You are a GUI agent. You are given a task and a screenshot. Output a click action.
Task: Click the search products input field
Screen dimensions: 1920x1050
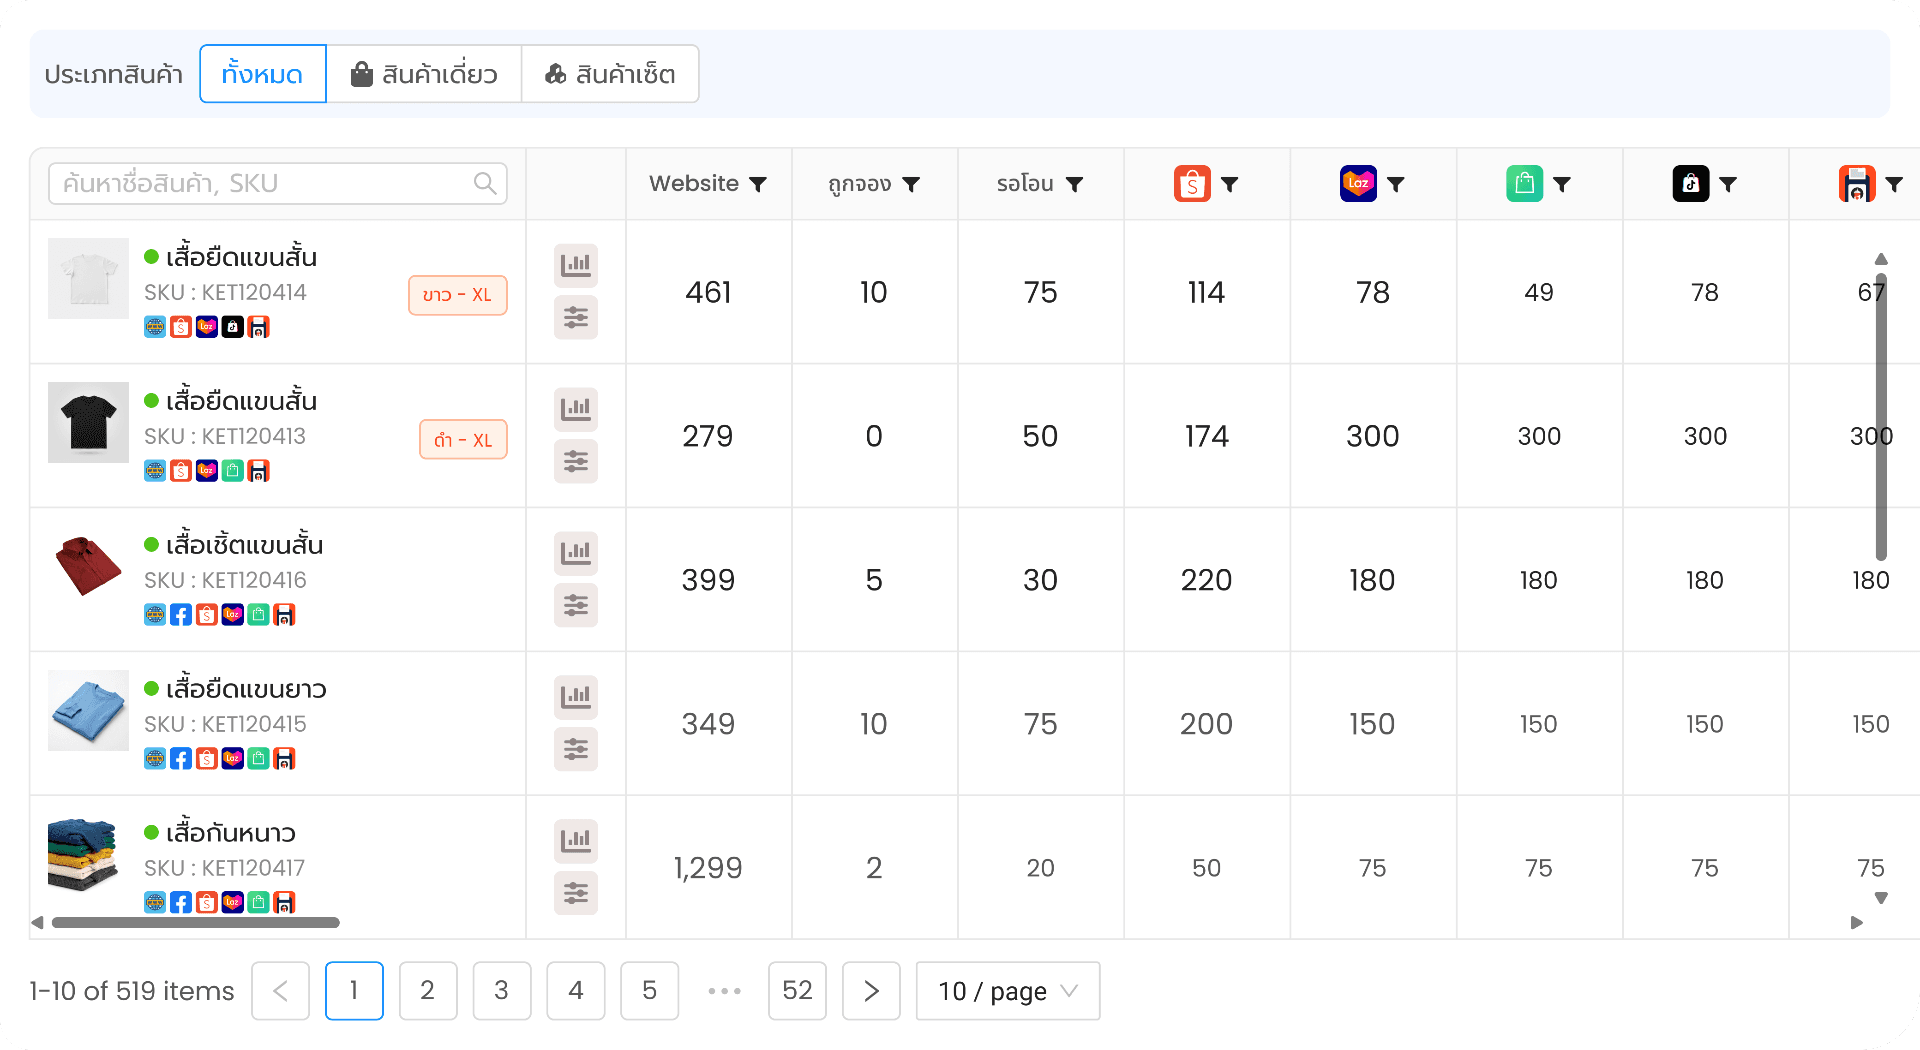tap(277, 183)
